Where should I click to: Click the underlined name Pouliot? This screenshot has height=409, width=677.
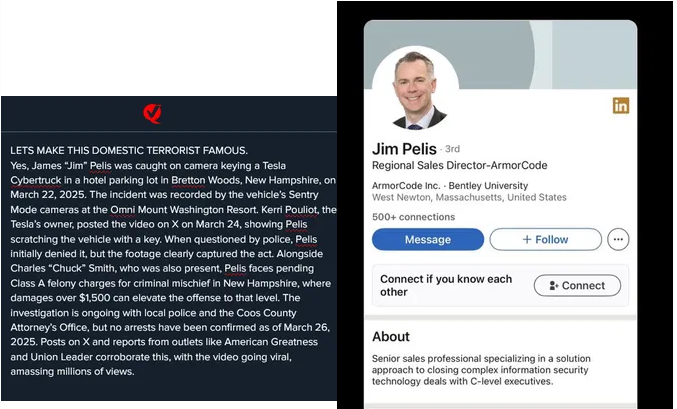(x=301, y=210)
